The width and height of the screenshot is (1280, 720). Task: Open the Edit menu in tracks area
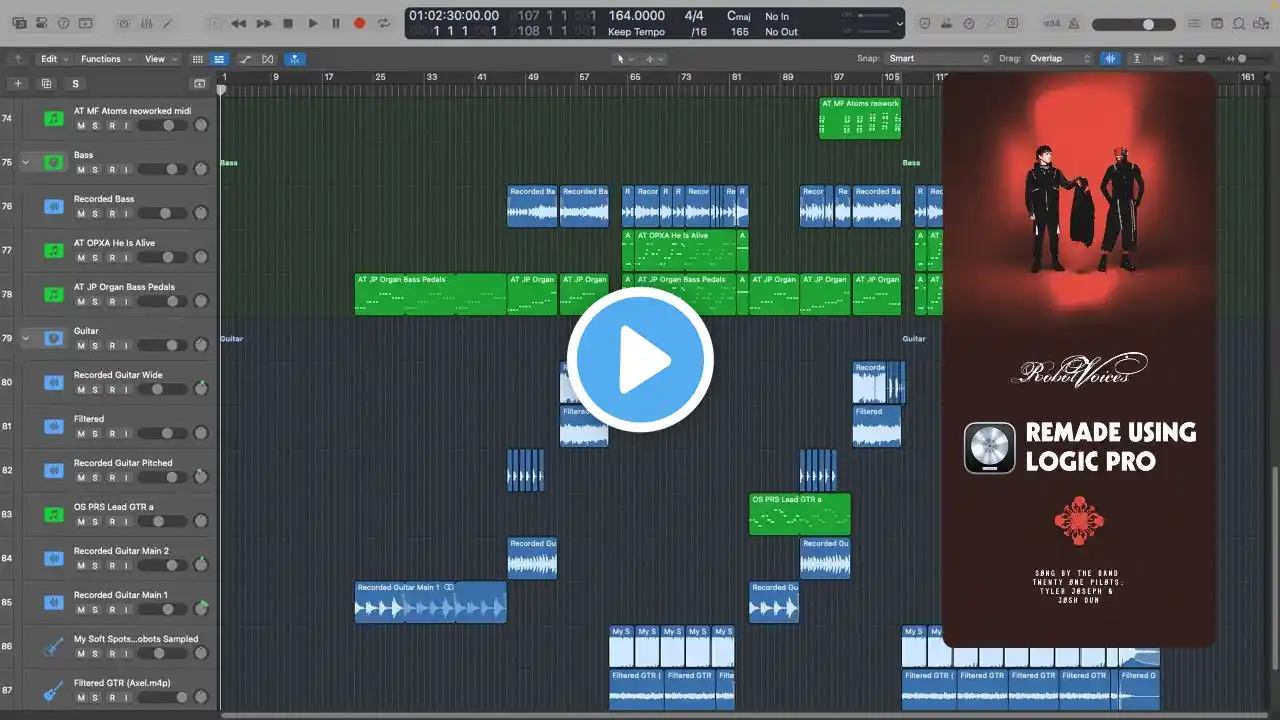[53, 59]
